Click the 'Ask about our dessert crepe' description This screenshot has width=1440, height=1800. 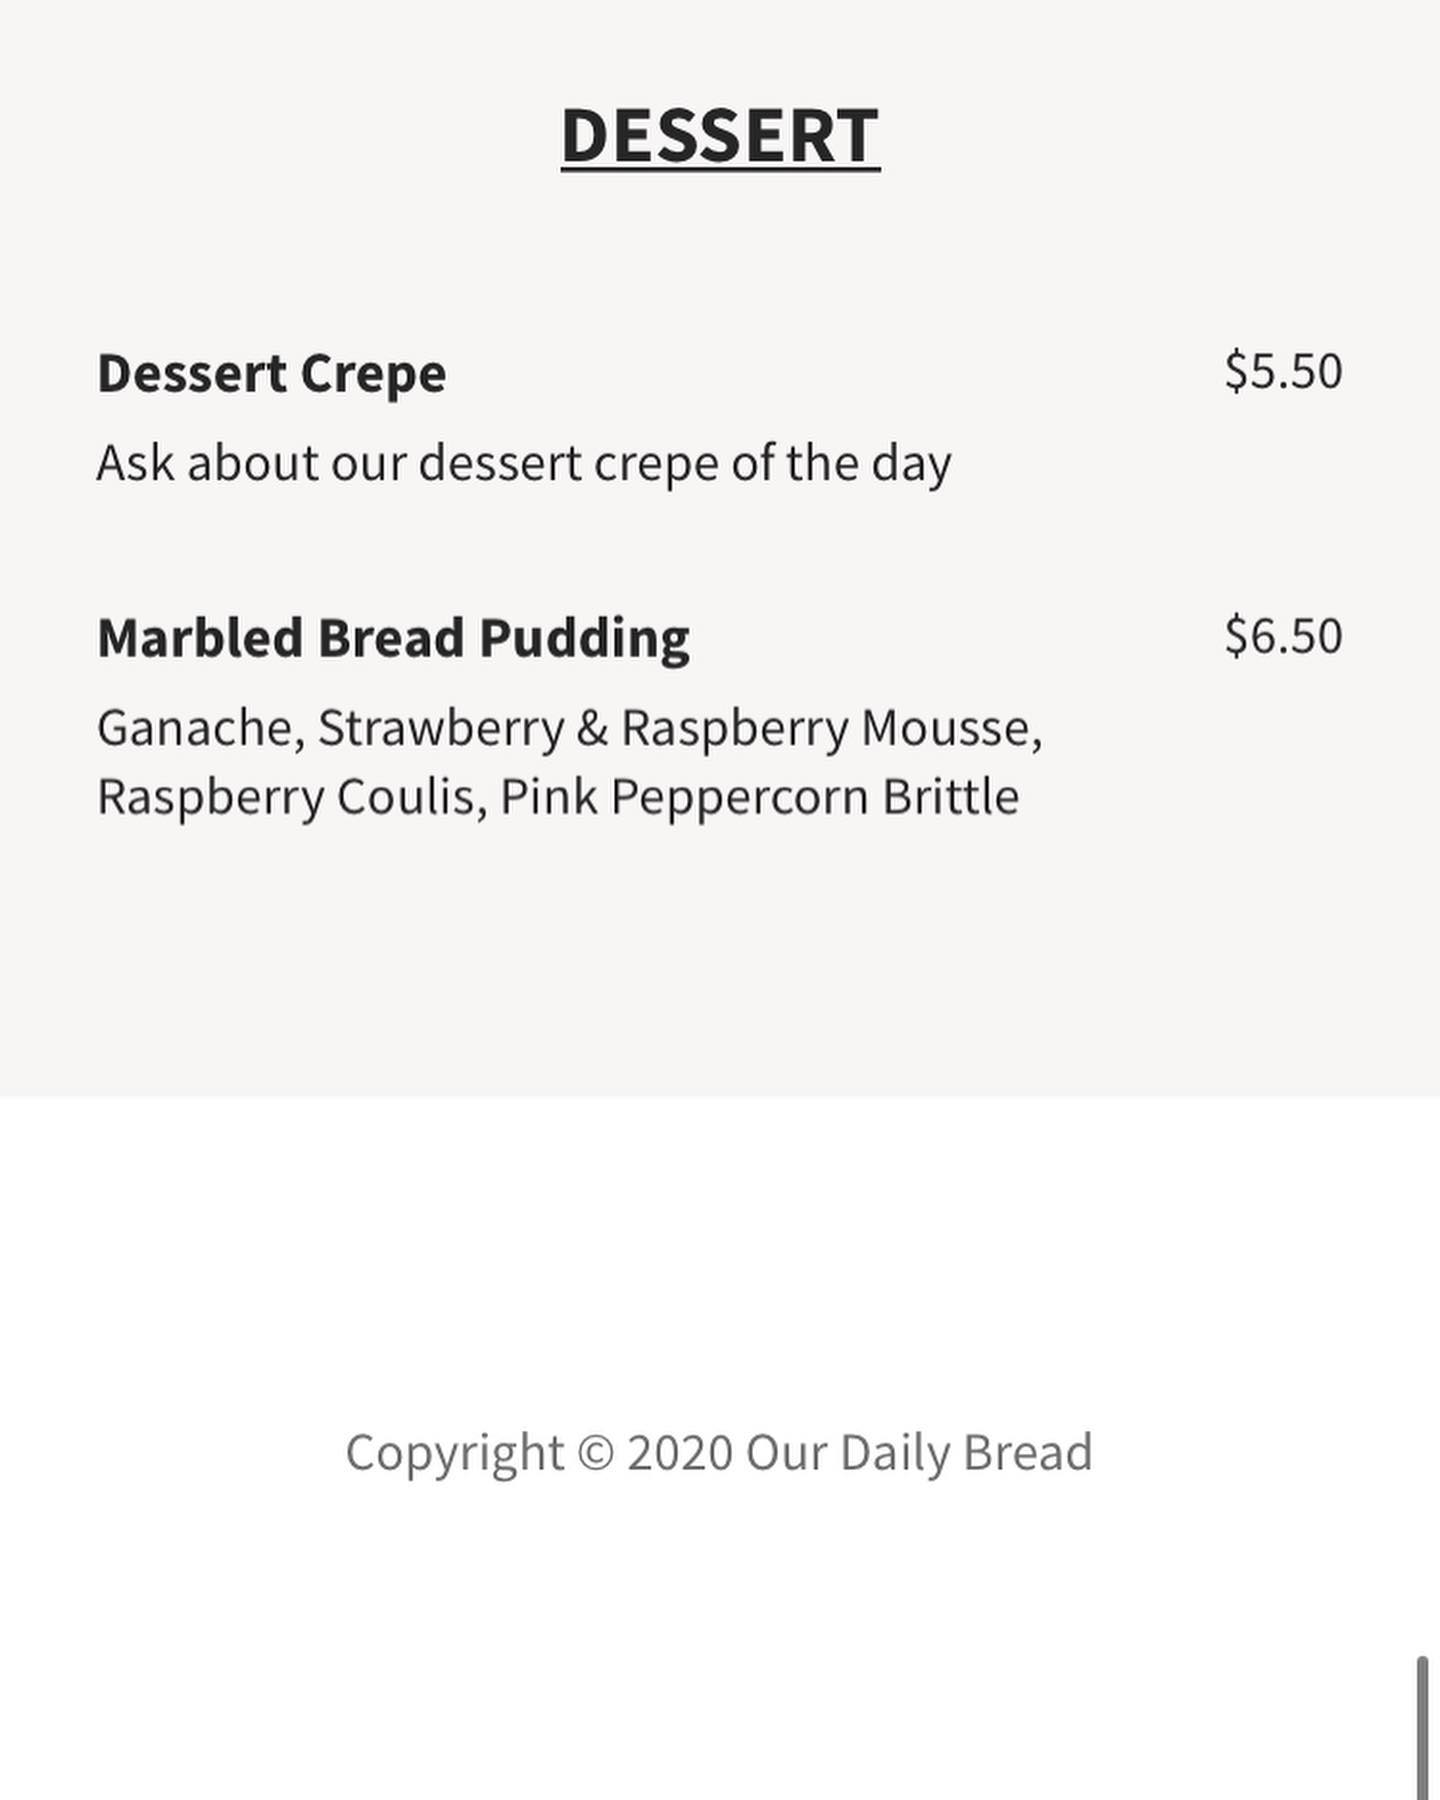coord(523,463)
